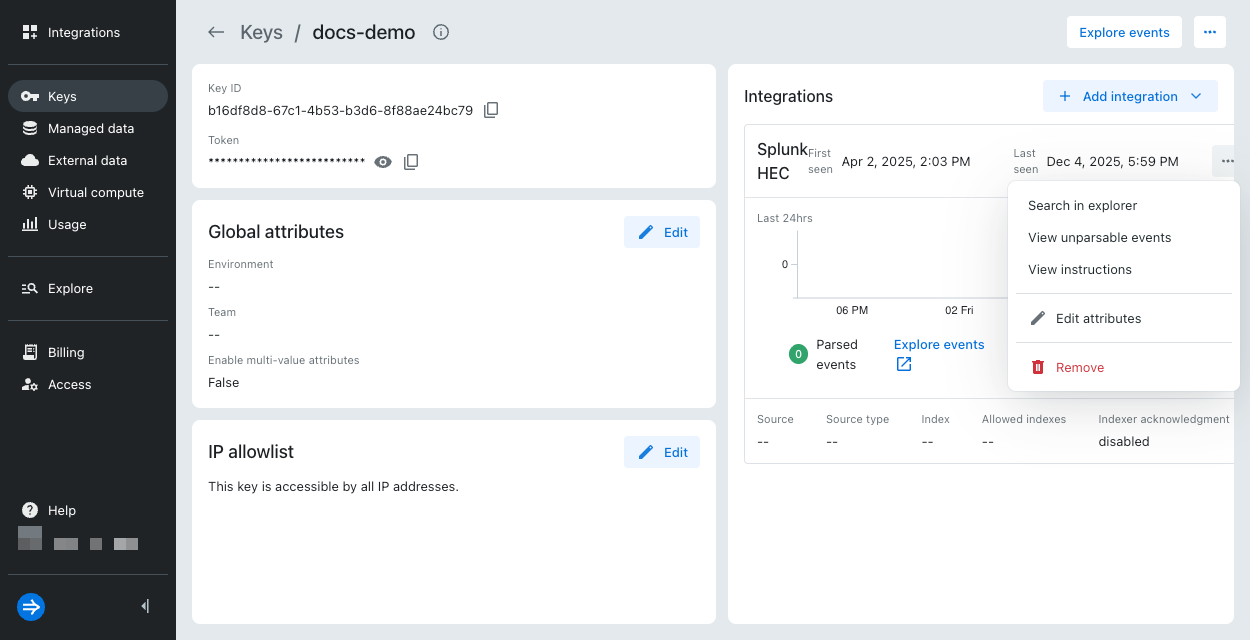1250x640 pixels.
Task: Click the Explore events button at top
Action: [x=1124, y=32]
